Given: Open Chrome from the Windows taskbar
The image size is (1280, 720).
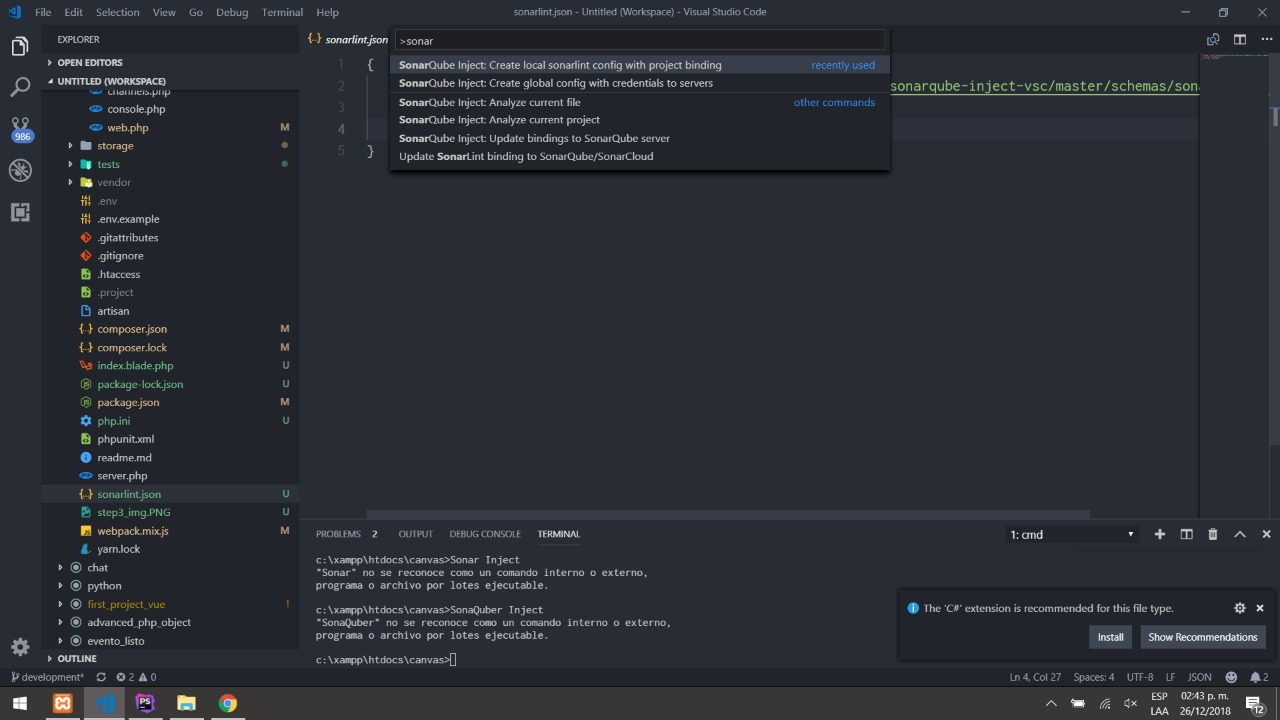Looking at the screenshot, I should coord(228,703).
